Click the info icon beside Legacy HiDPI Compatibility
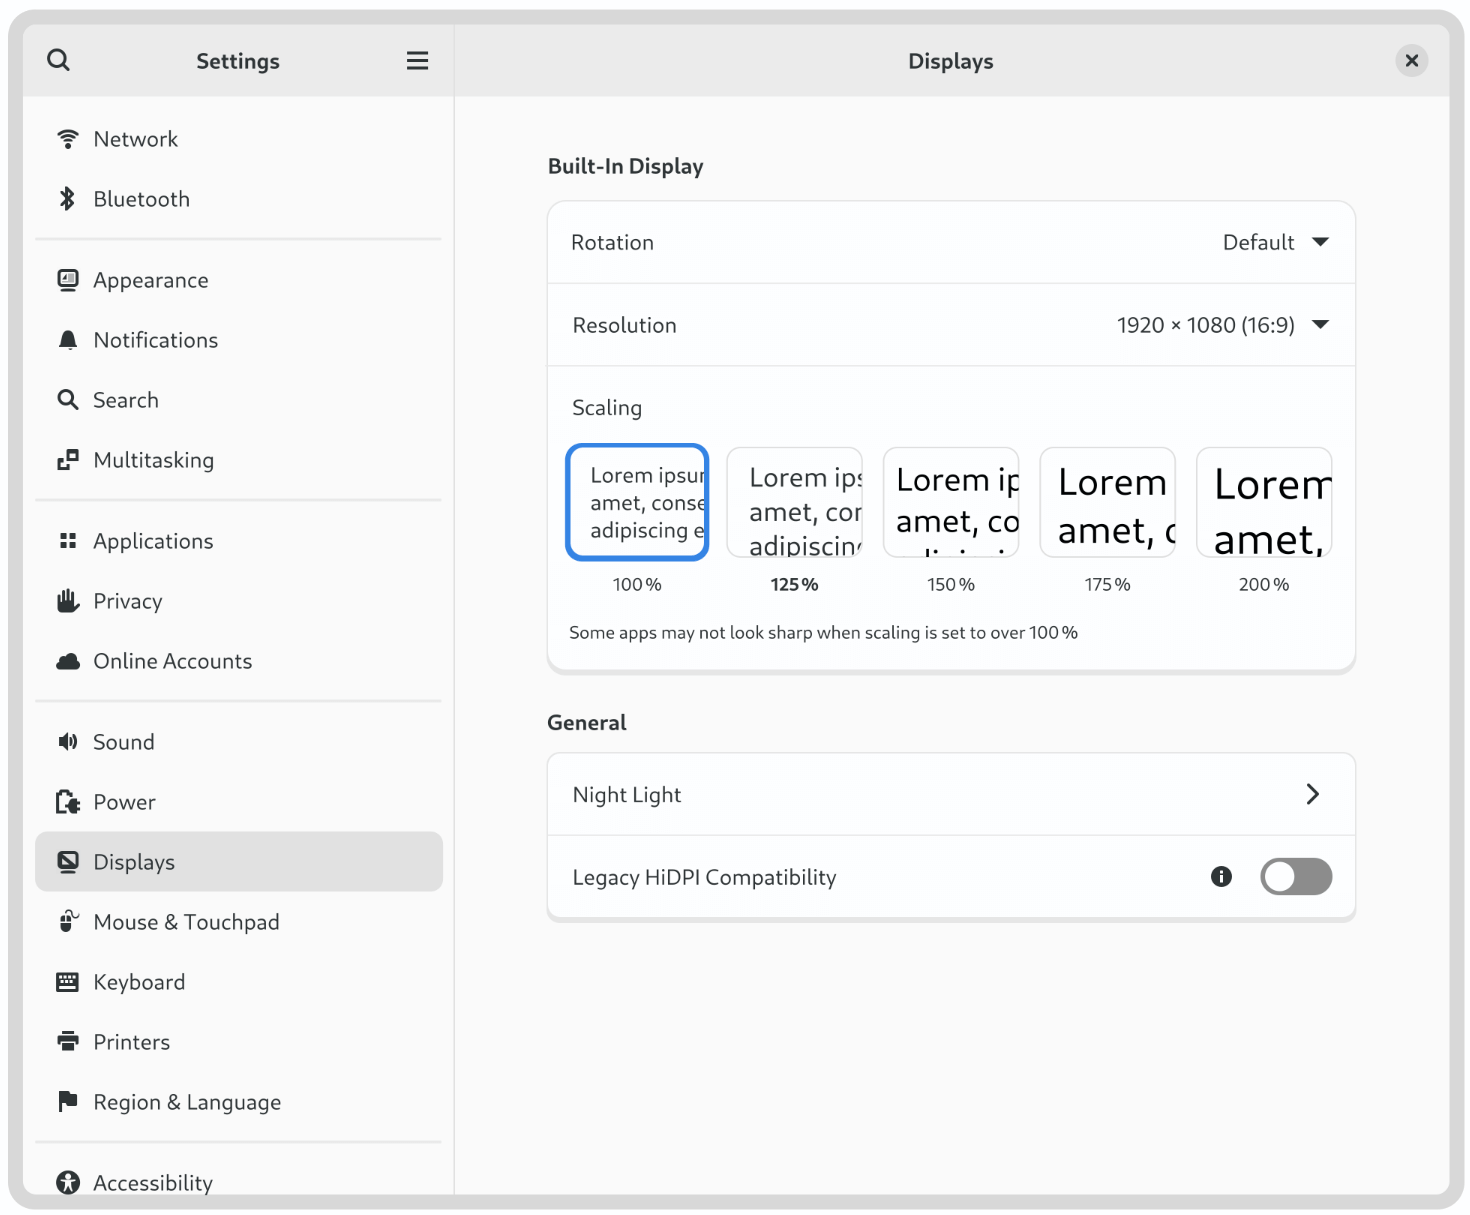The height and width of the screenshot is (1215, 1470). [x=1221, y=877]
